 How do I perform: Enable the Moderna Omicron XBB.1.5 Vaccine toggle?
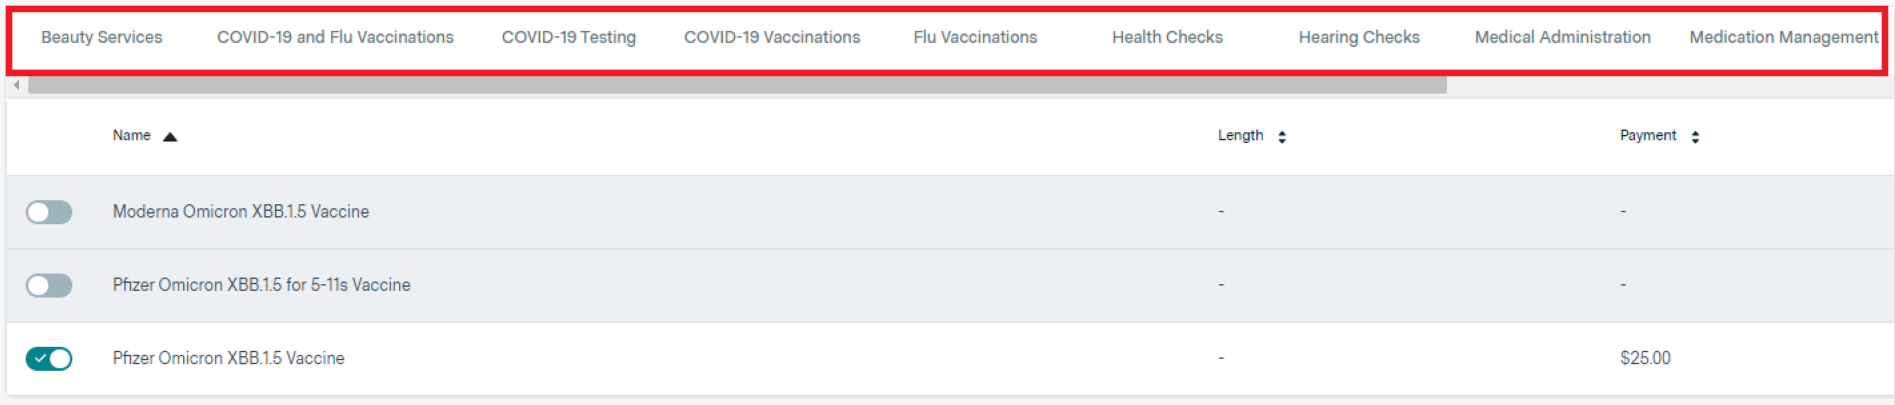click(49, 212)
